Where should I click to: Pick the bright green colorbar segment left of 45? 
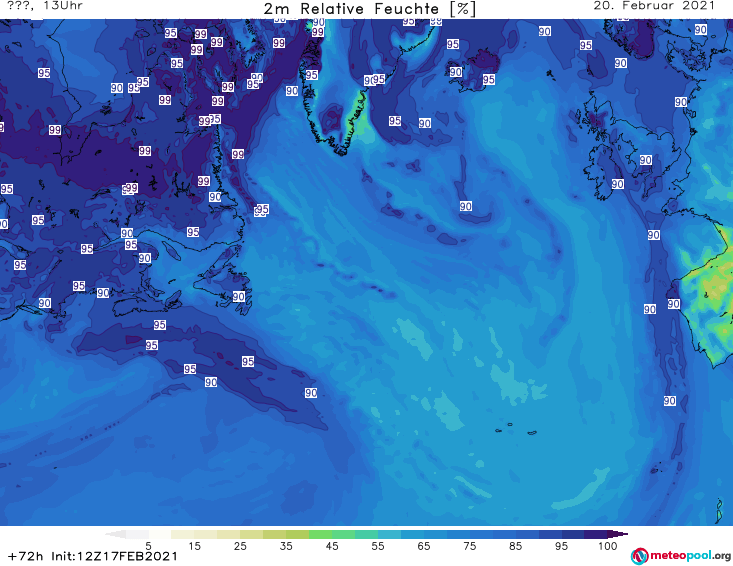coord(320,534)
